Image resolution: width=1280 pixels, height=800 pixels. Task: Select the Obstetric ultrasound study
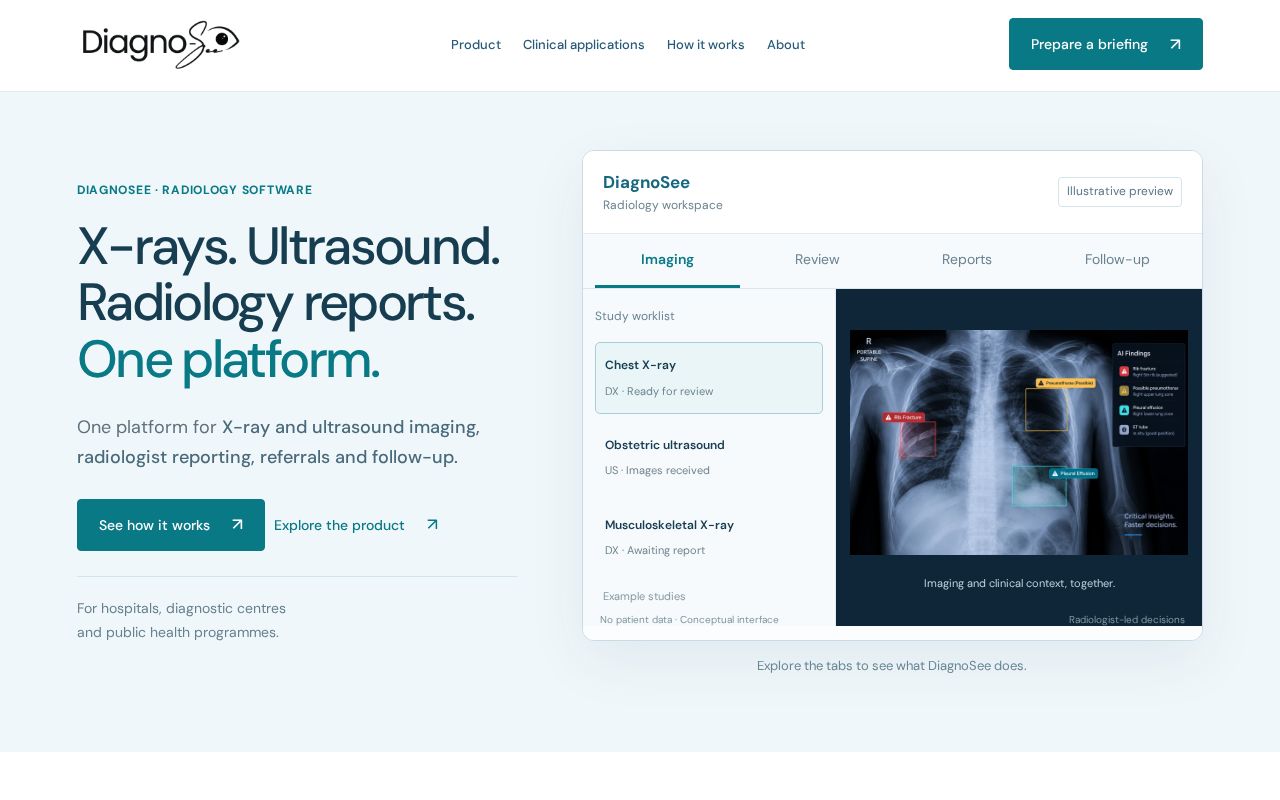(x=709, y=457)
